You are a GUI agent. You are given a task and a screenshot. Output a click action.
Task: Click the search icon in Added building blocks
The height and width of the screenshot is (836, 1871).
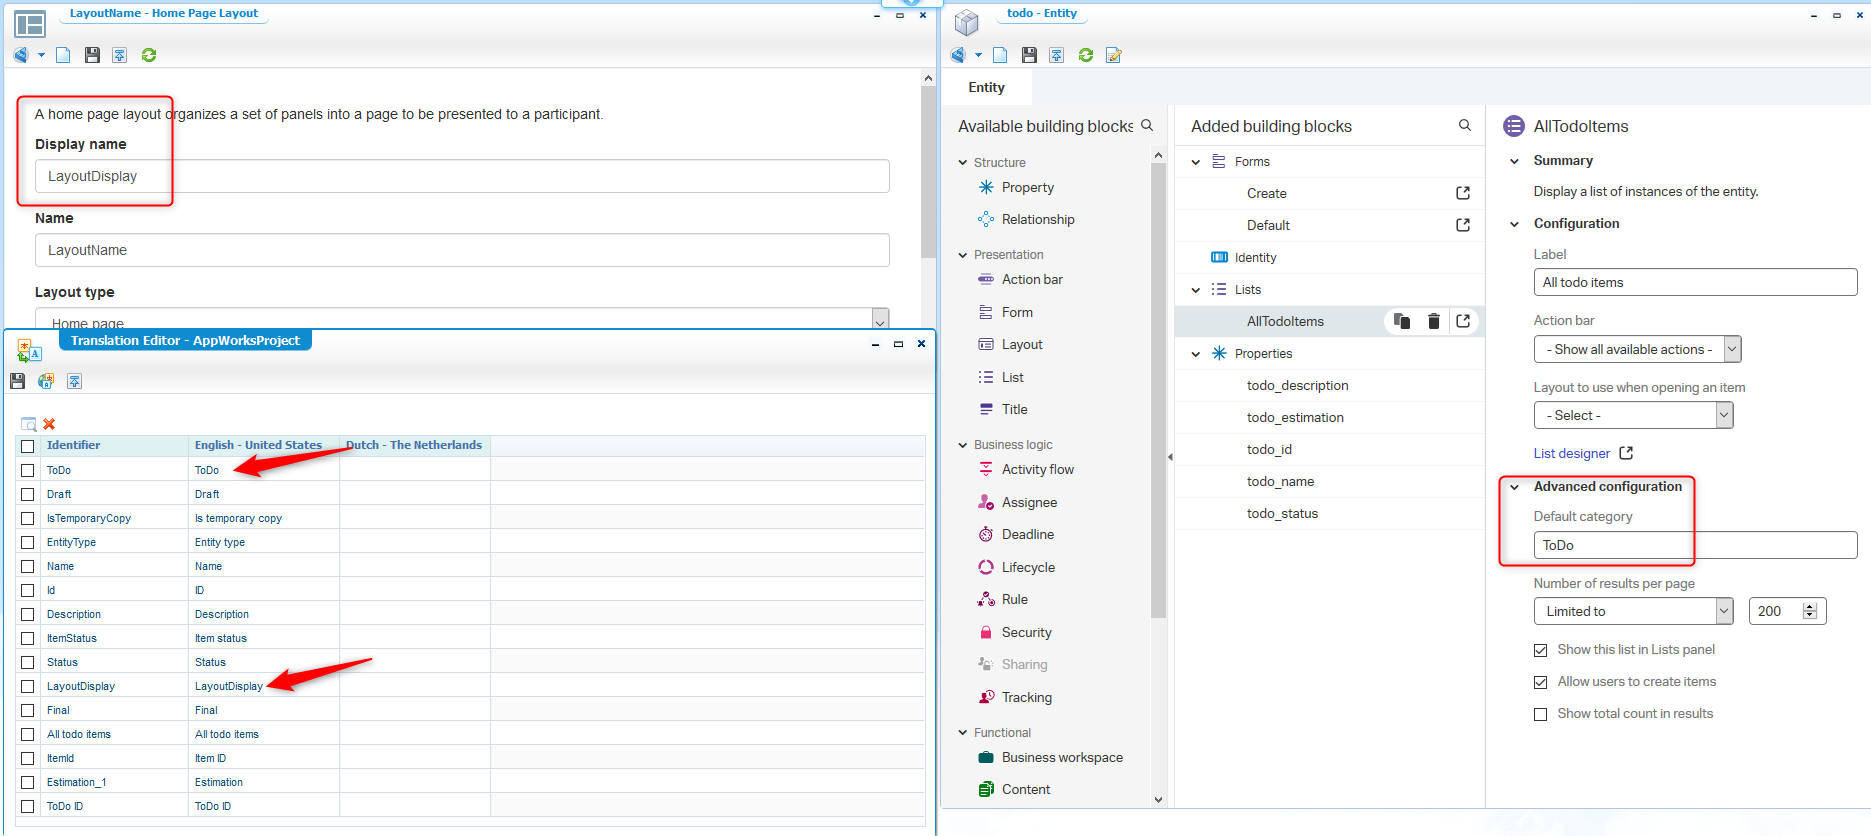[1464, 126]
